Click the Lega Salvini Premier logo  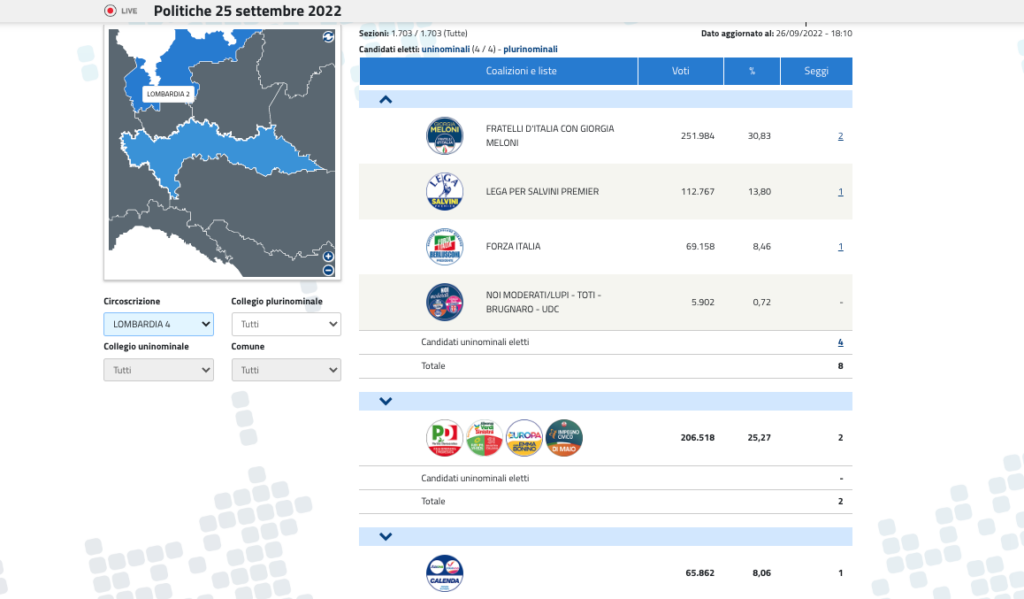[x=445, y=191]
